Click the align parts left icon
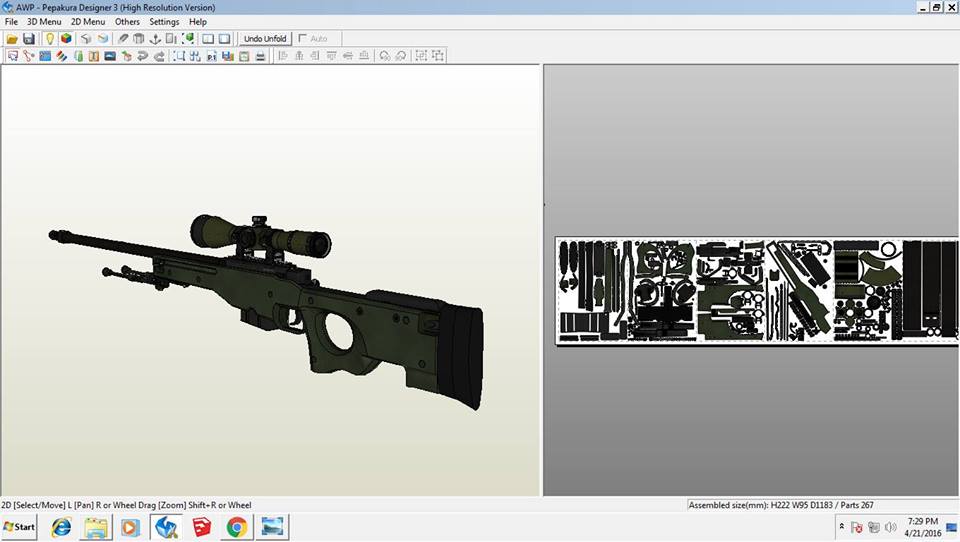 tap(283, 56)
